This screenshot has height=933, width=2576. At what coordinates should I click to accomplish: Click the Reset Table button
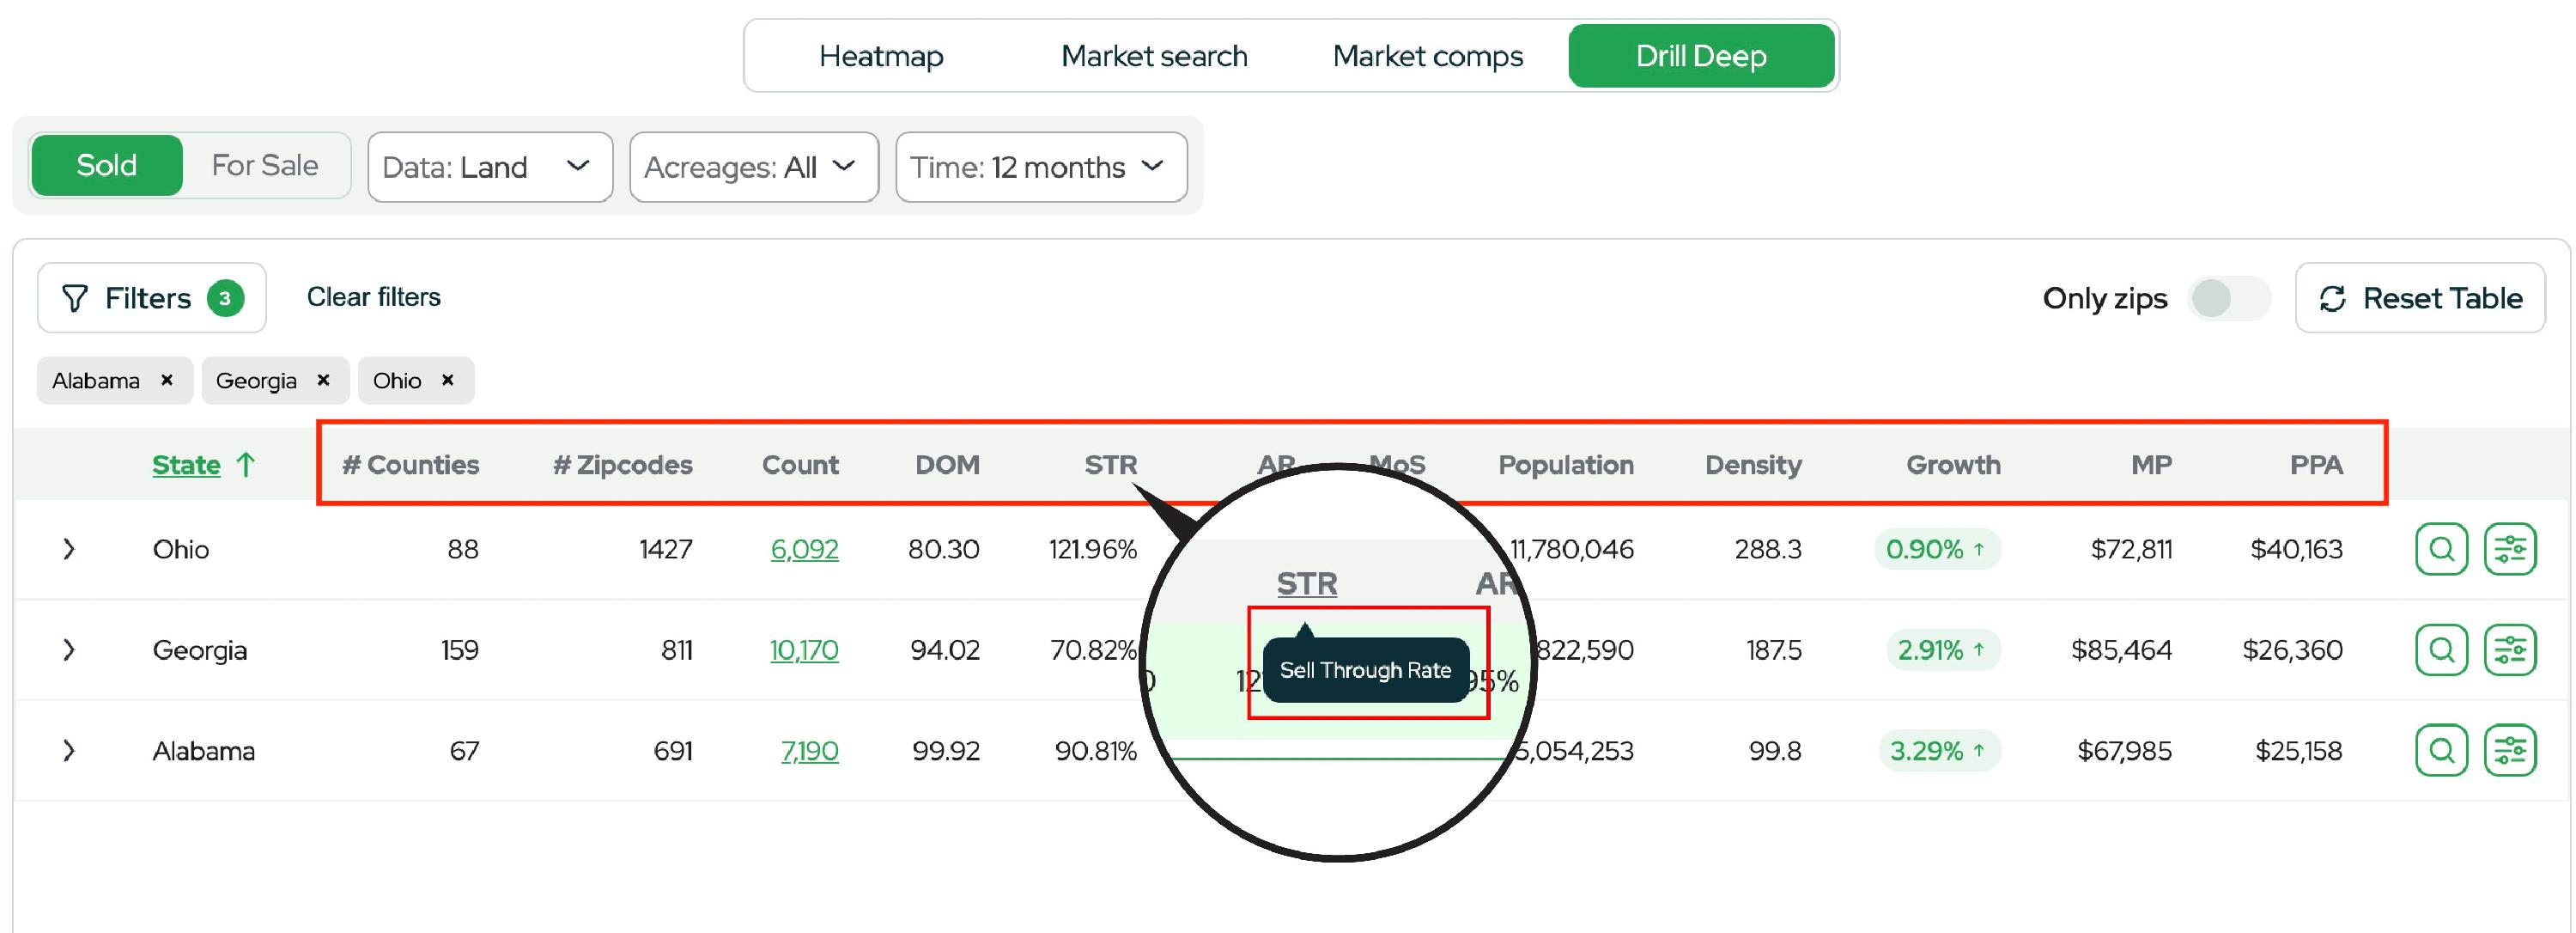[x=2420, y=298]
